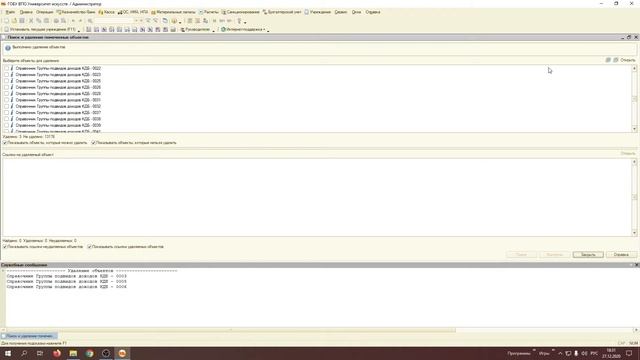Open Task View on the taskbar

point(40,353)
